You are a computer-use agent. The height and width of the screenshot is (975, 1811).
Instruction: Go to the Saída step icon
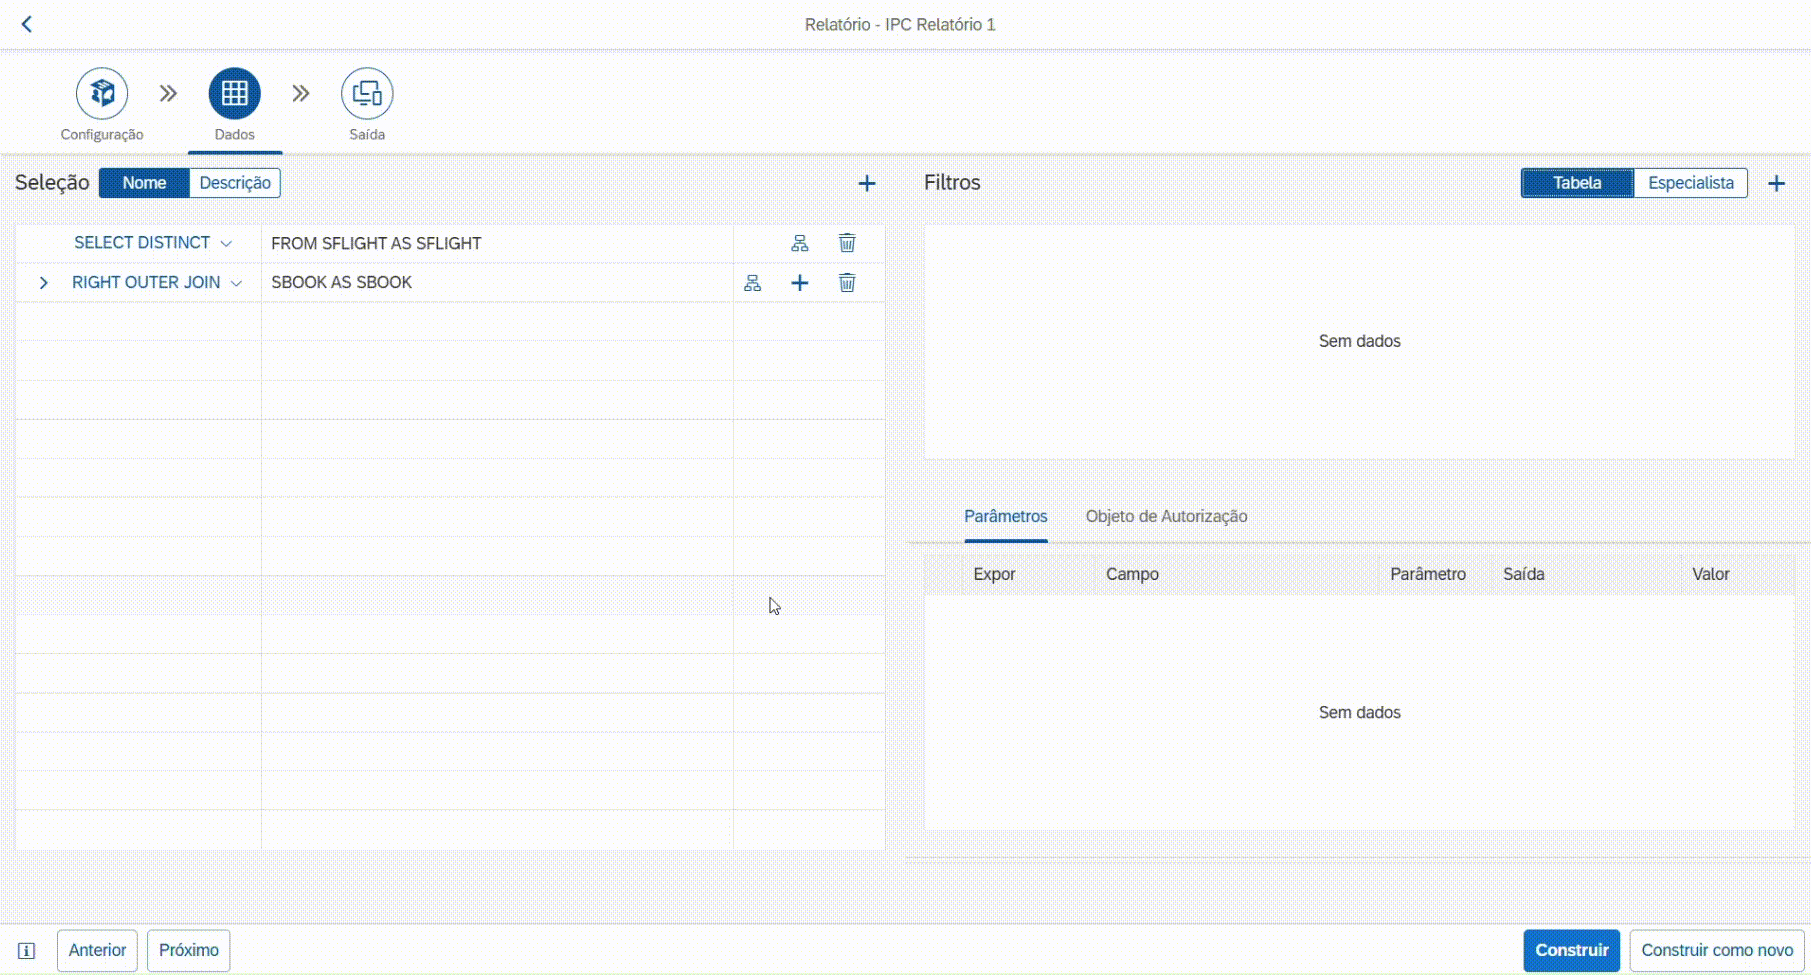[x=367, y=94]
